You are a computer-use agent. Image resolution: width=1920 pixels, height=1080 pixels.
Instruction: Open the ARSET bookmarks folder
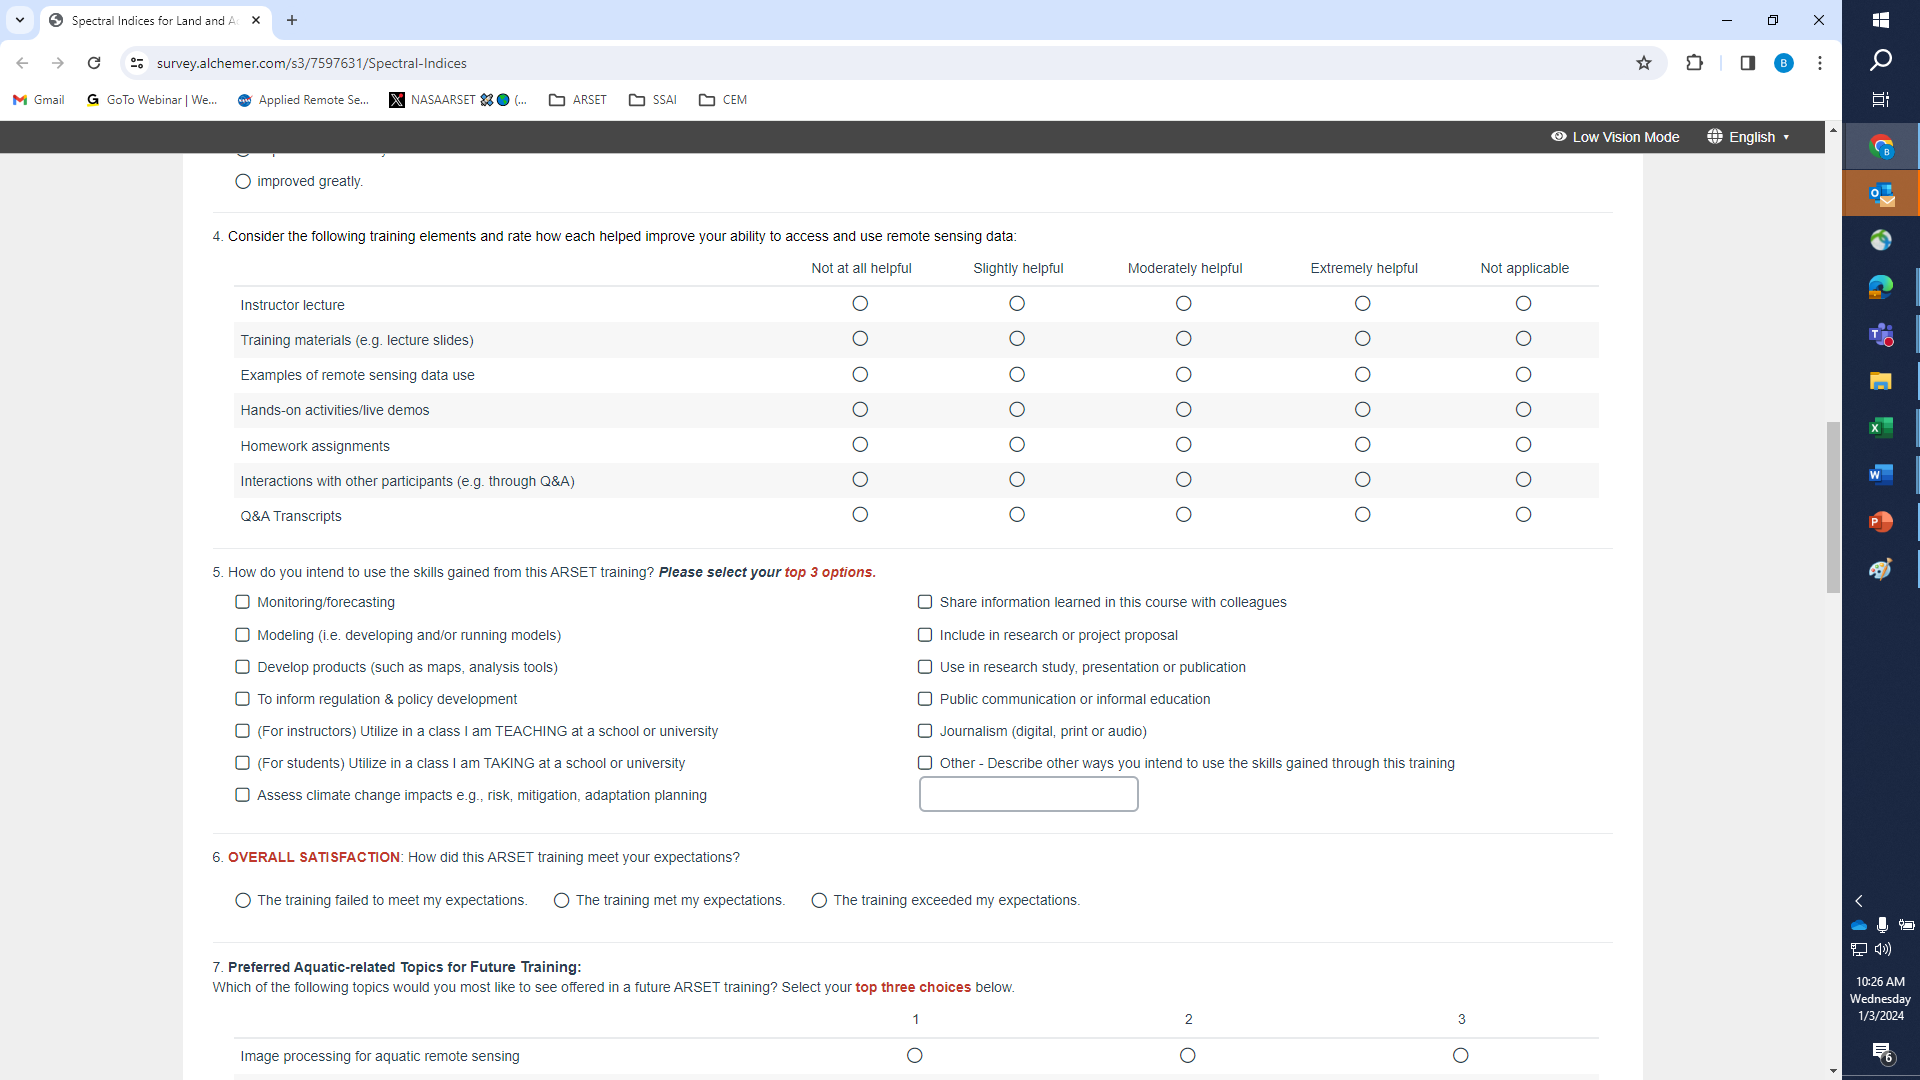tap(578, 100)
